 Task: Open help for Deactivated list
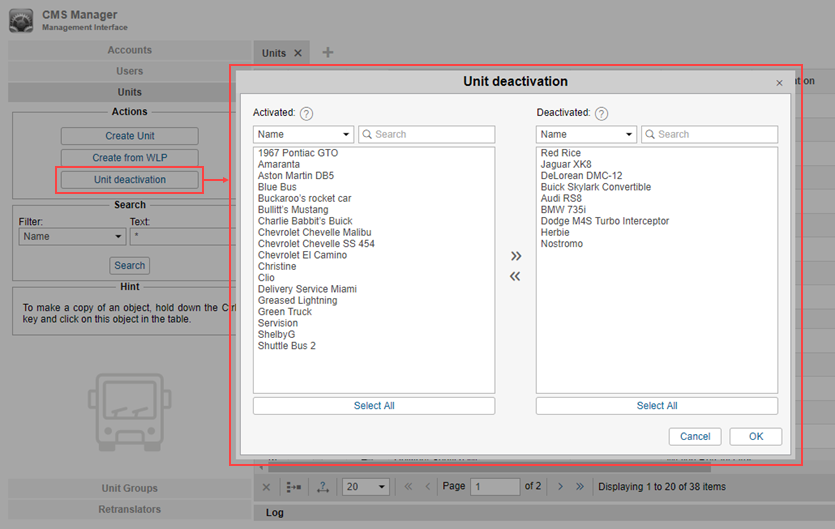tap(601, 113)
